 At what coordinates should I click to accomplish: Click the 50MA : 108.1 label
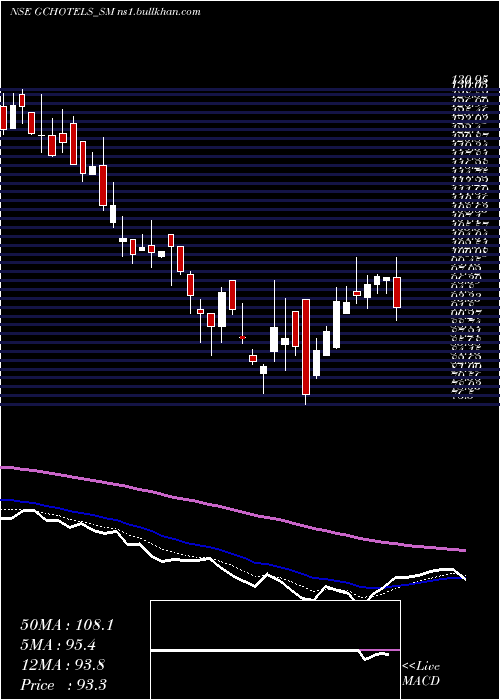point(67,625)
